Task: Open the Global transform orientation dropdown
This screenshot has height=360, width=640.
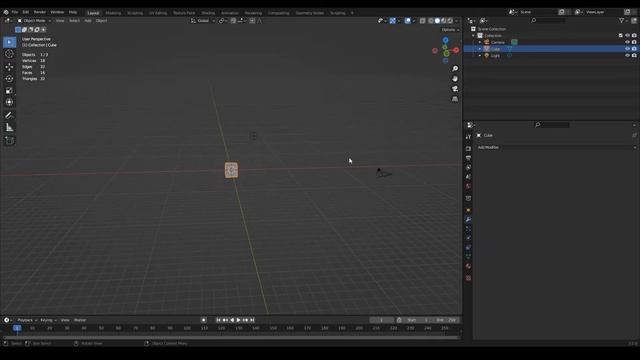Action: (203, 21)
